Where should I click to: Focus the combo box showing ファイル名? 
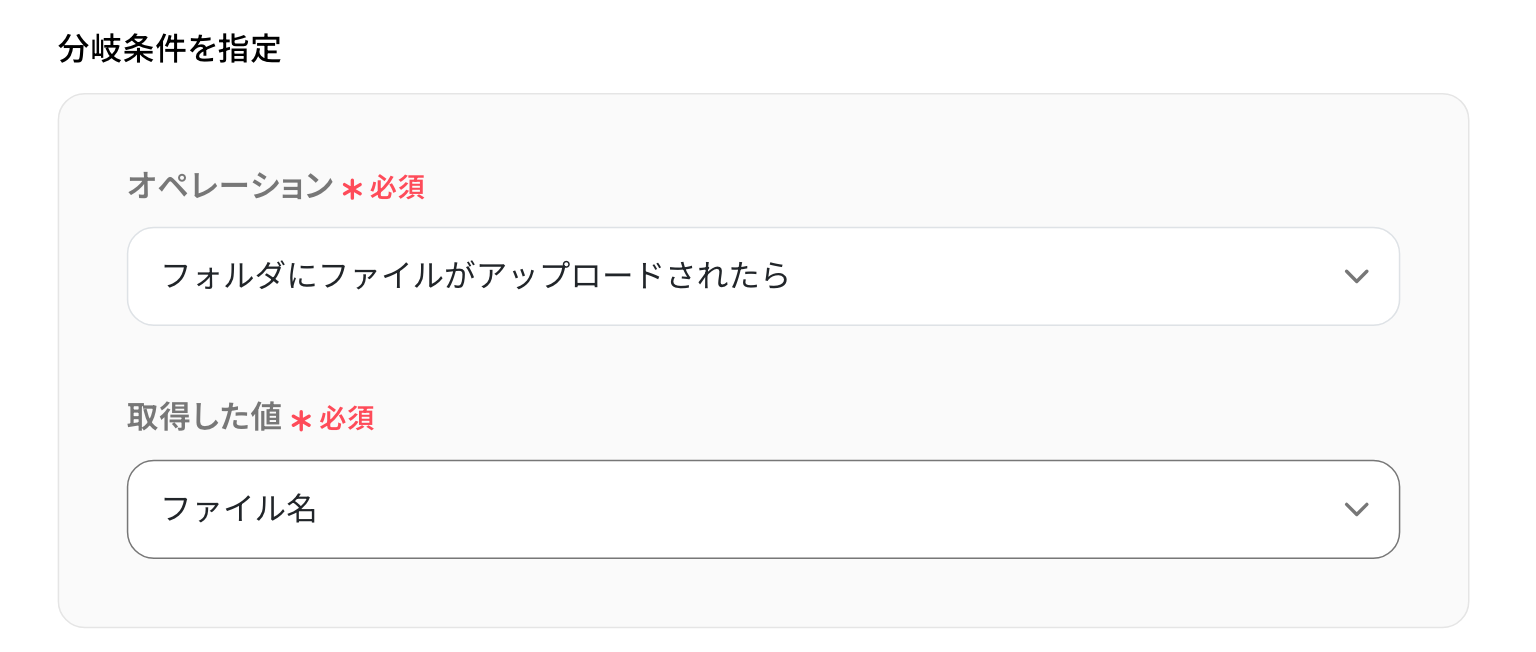700,509
